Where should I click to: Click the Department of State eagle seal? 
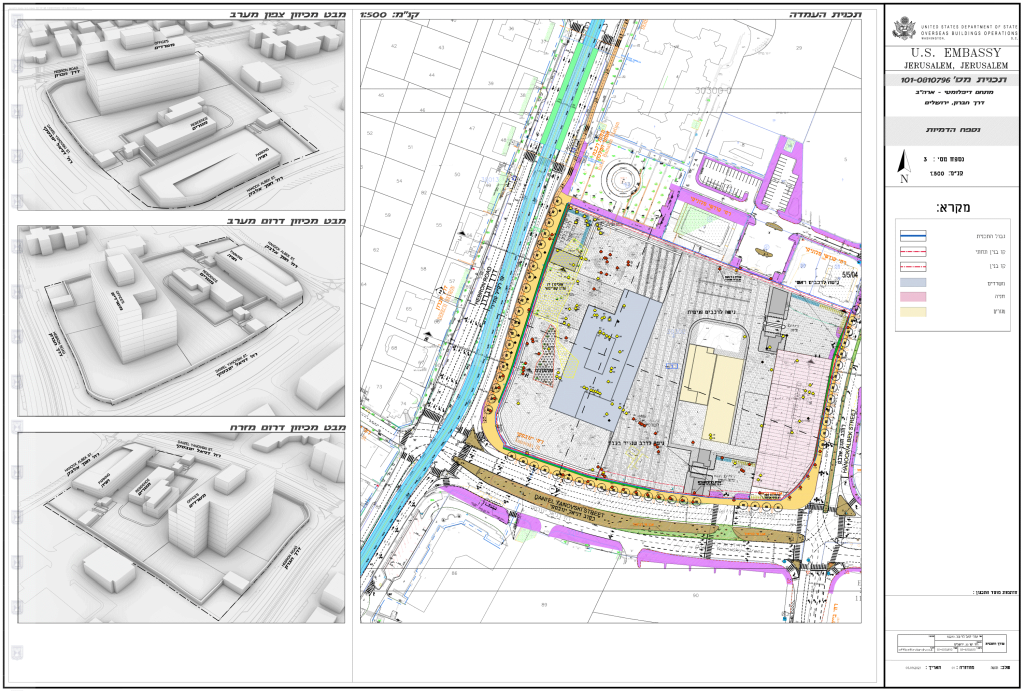[903, 28]
